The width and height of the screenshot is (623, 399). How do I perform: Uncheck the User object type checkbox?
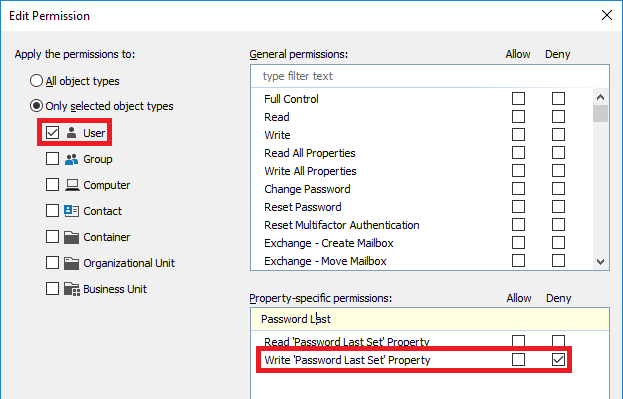pyautogui.click(x=52, y=132)
